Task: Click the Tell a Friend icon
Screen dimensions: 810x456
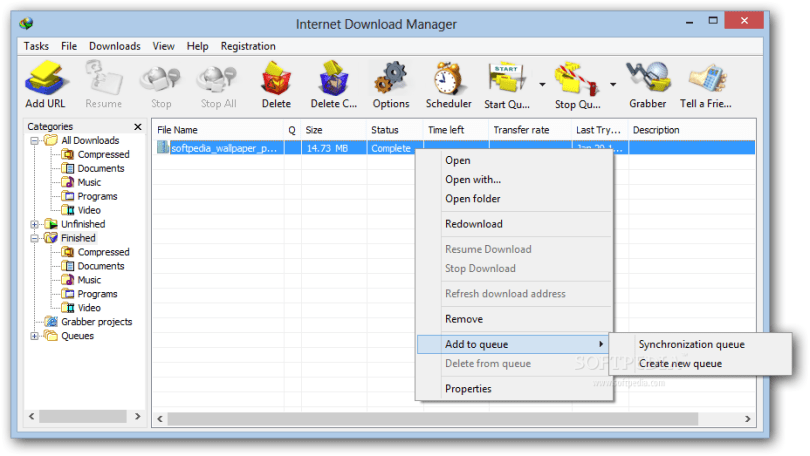Action: point(707,78)
